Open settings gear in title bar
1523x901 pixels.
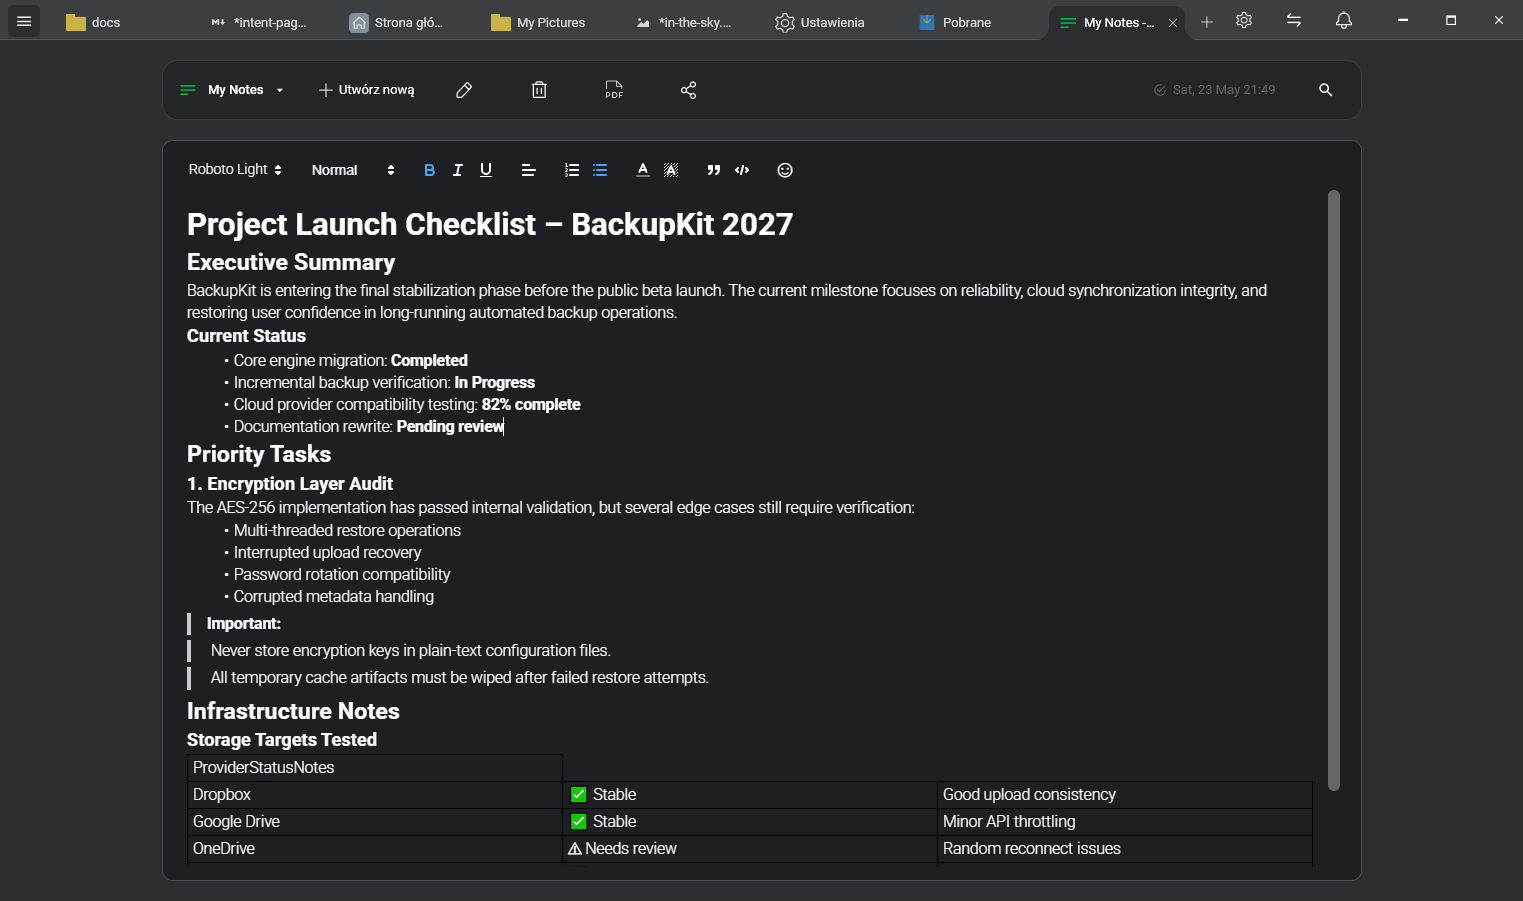click(1244, 20)
